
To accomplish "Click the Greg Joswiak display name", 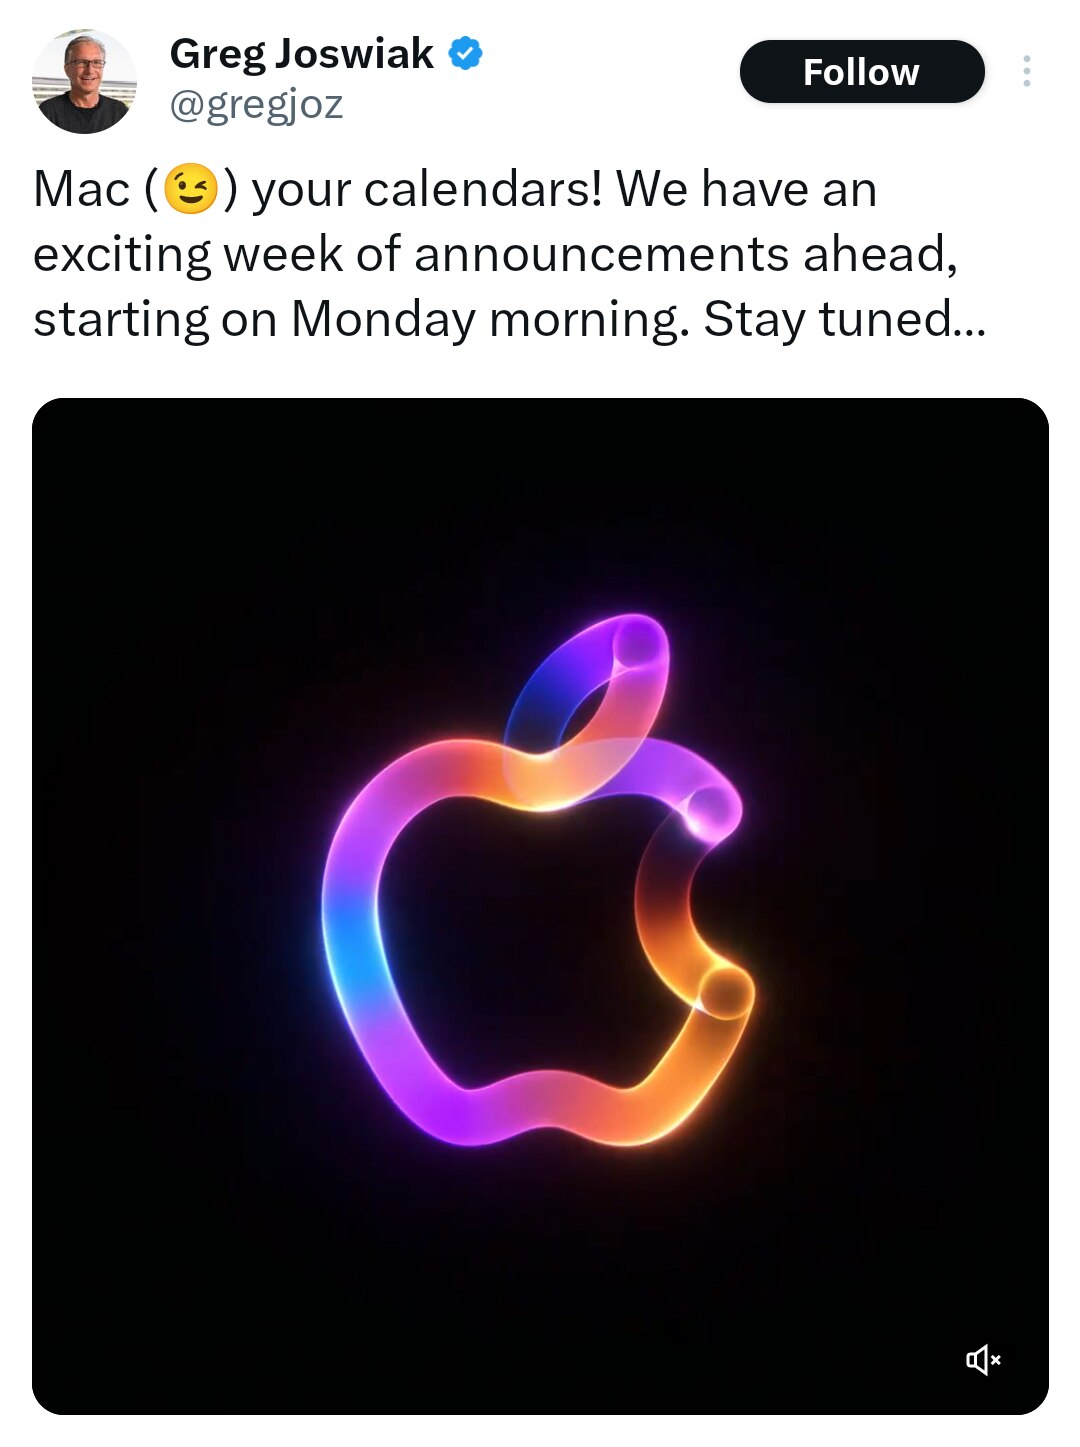I will tap(302, 53).
